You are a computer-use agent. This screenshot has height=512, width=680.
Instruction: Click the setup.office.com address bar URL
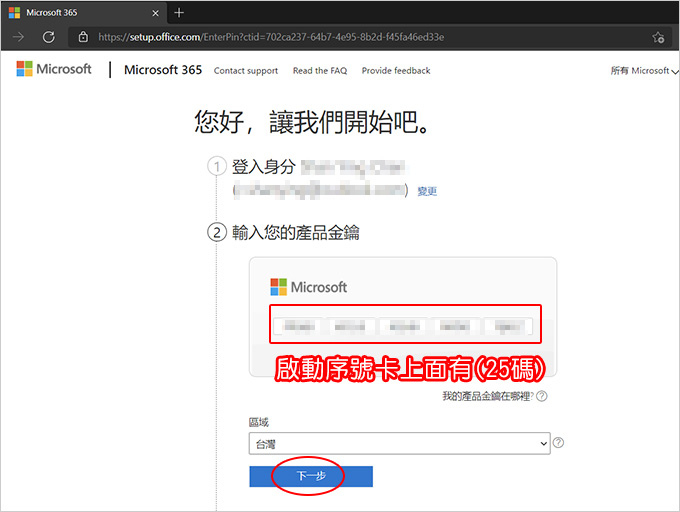271,37
